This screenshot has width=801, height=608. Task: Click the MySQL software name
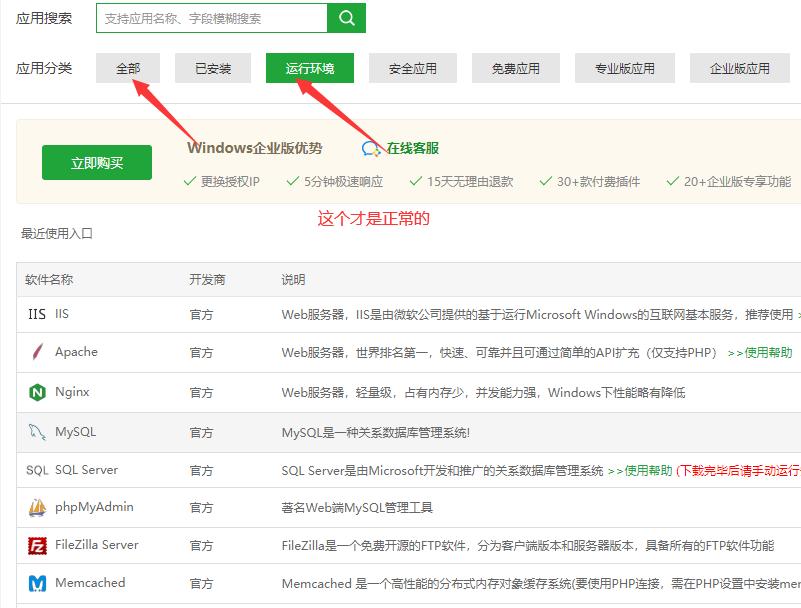pyautogui.click(x=76, y=432)
